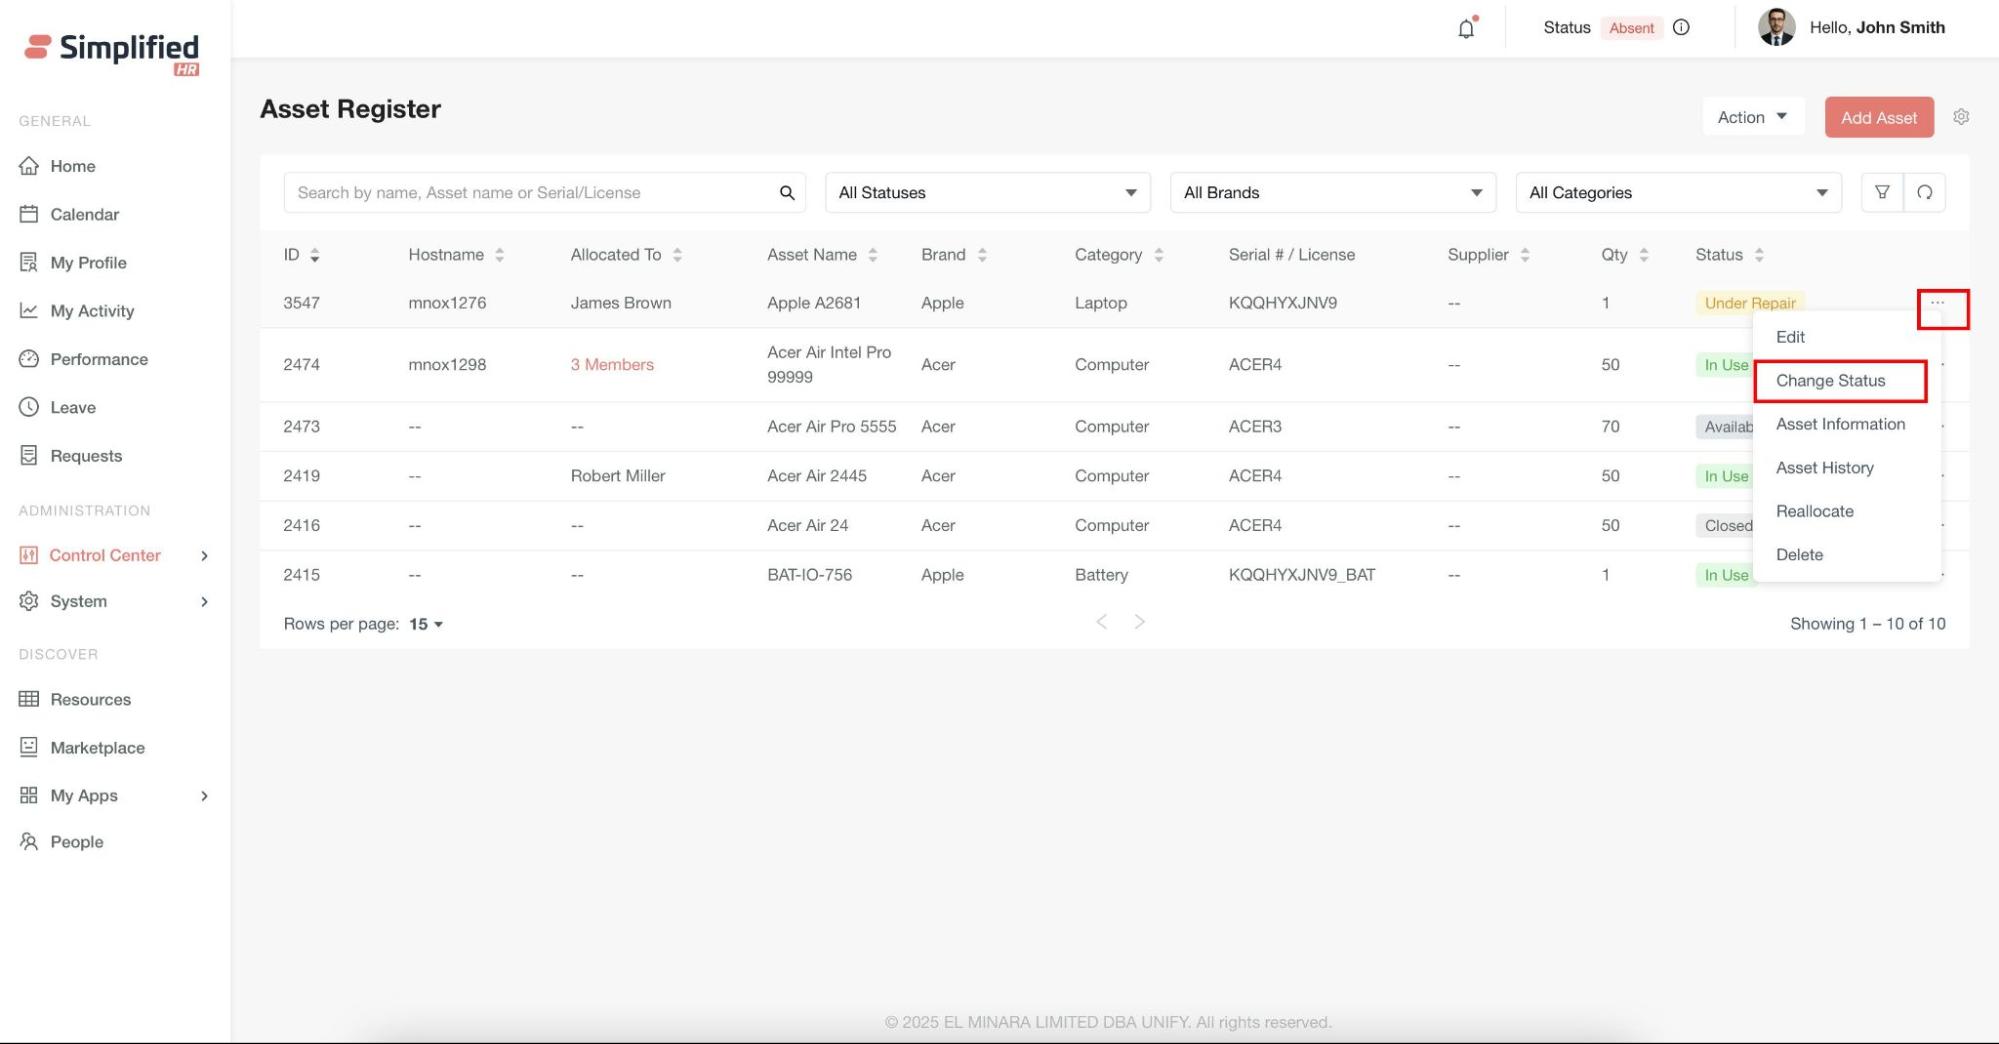This screenshot has height=1044, width=1999.
Task: Sort by the Qty column
Action: point(1643,256)
